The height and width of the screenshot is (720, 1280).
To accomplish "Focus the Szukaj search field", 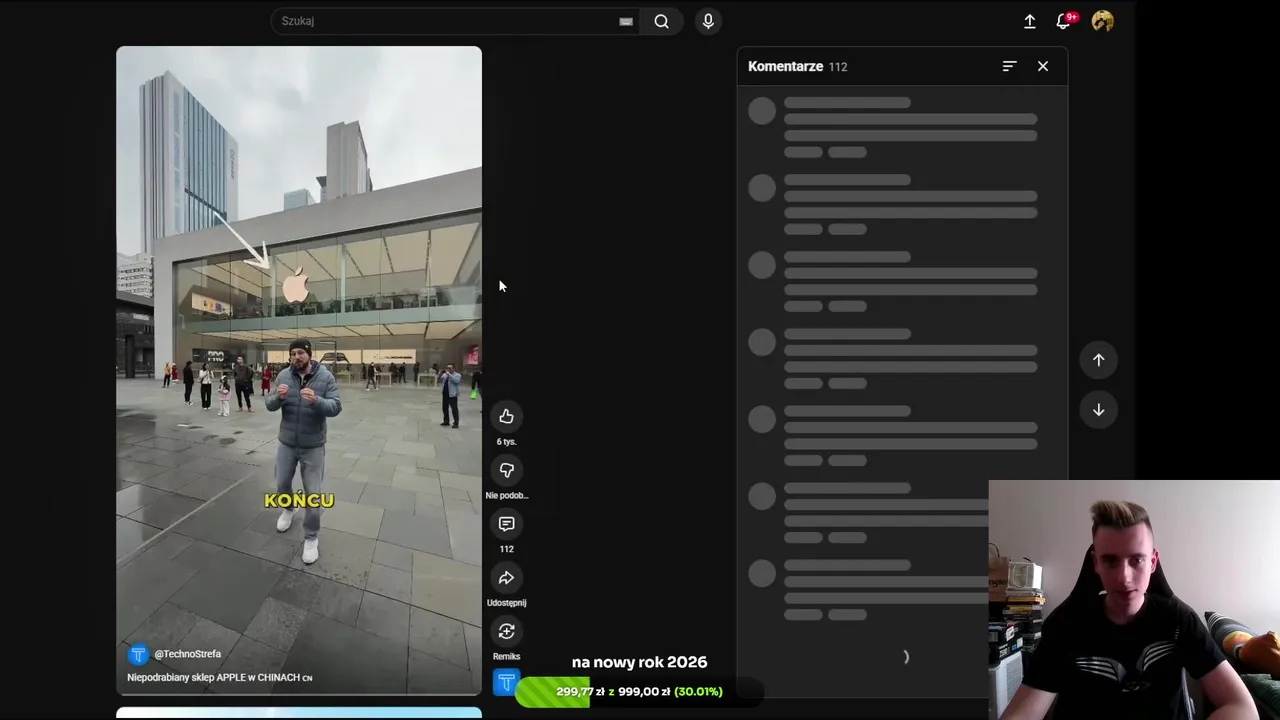I will (447, 21).
